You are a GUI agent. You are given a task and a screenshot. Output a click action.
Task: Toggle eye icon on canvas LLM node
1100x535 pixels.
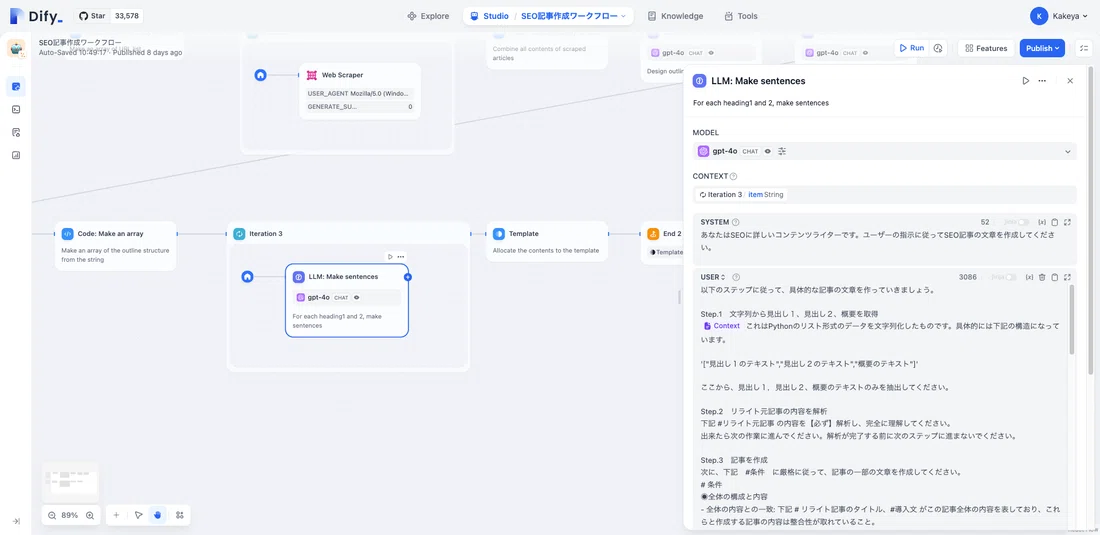coord(356,297)
